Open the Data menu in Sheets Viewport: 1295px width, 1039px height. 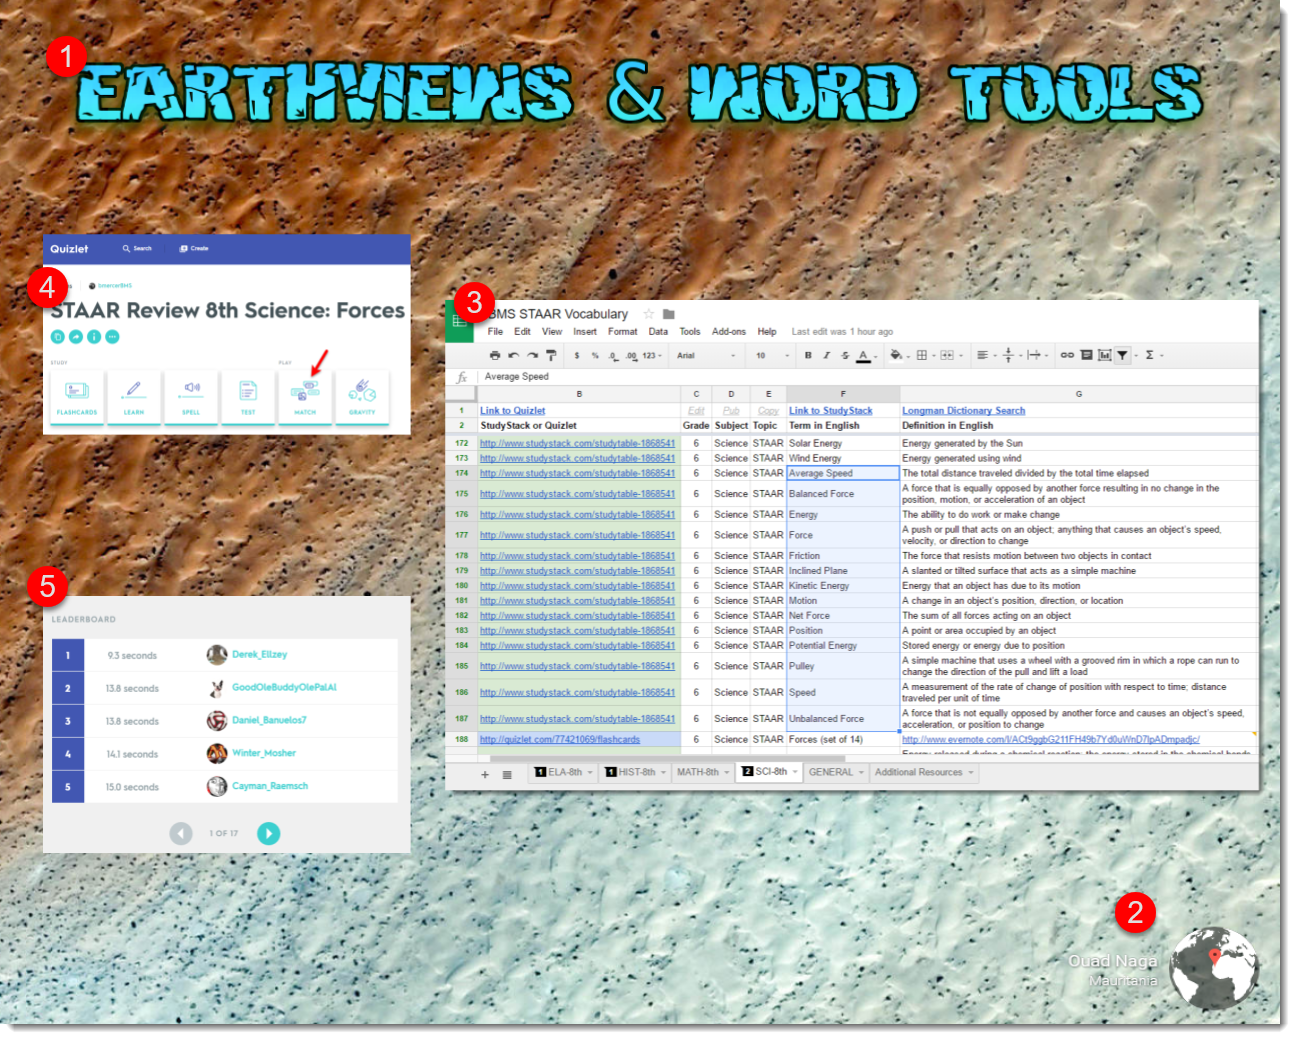658,332
